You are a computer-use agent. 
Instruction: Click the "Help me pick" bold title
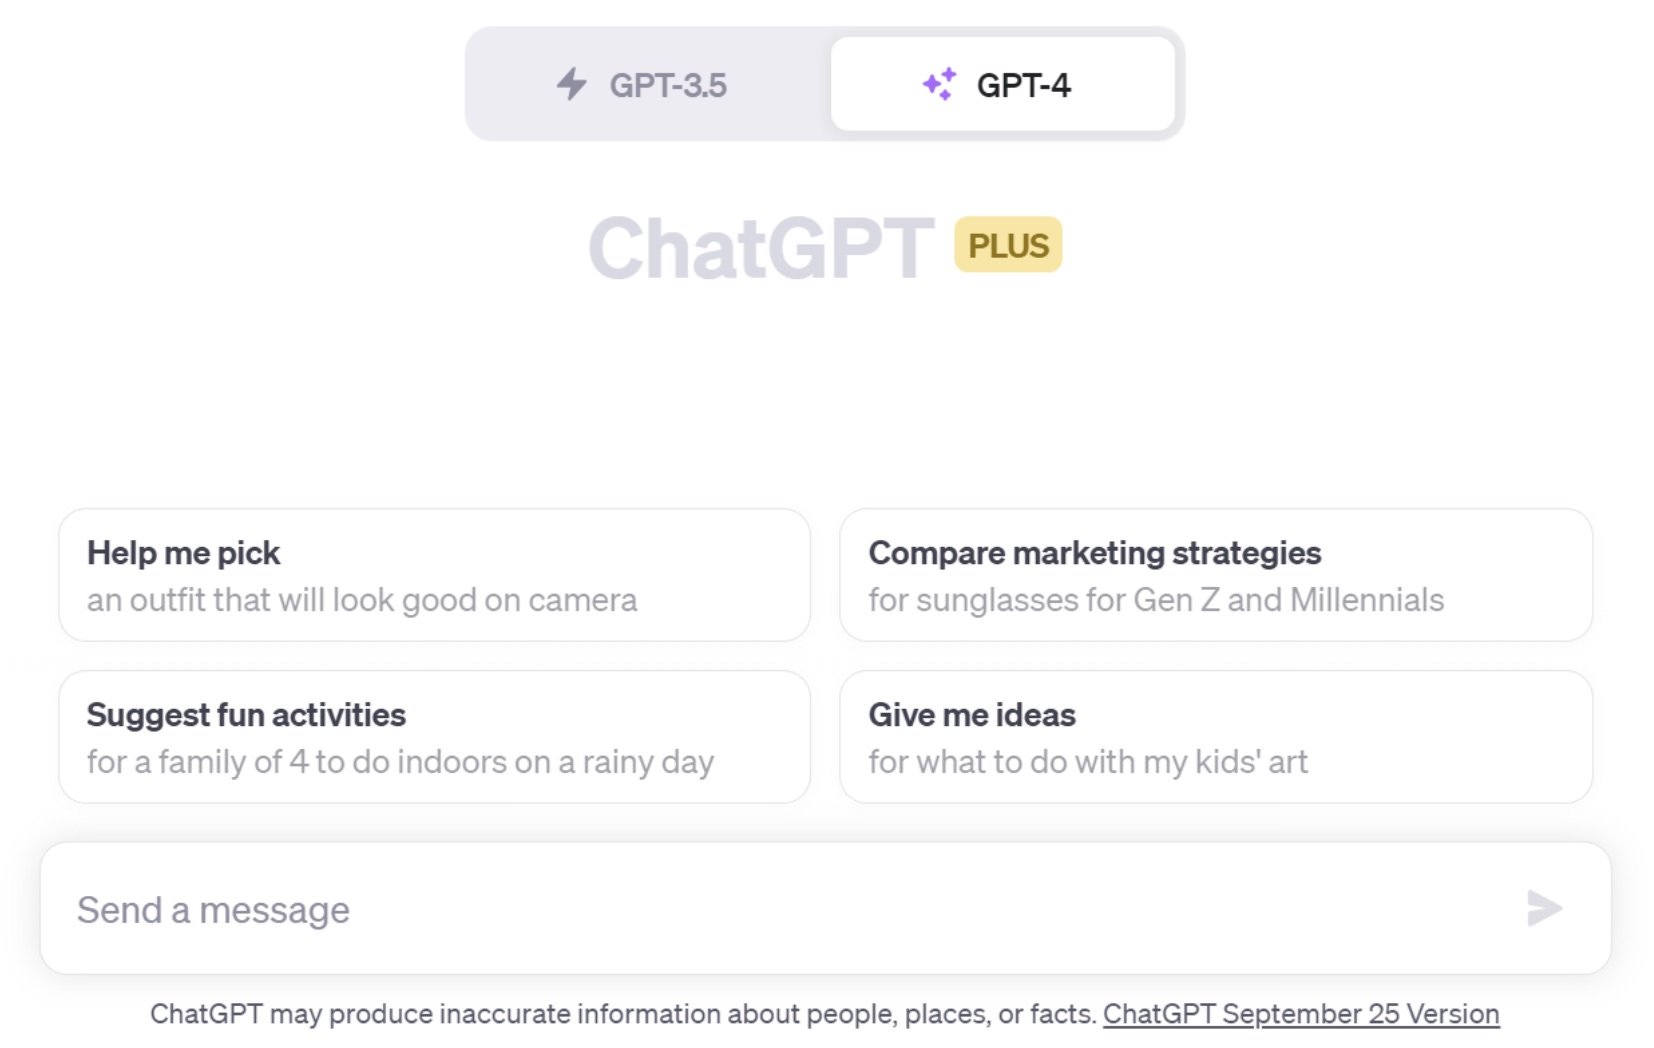click(183, 553)
